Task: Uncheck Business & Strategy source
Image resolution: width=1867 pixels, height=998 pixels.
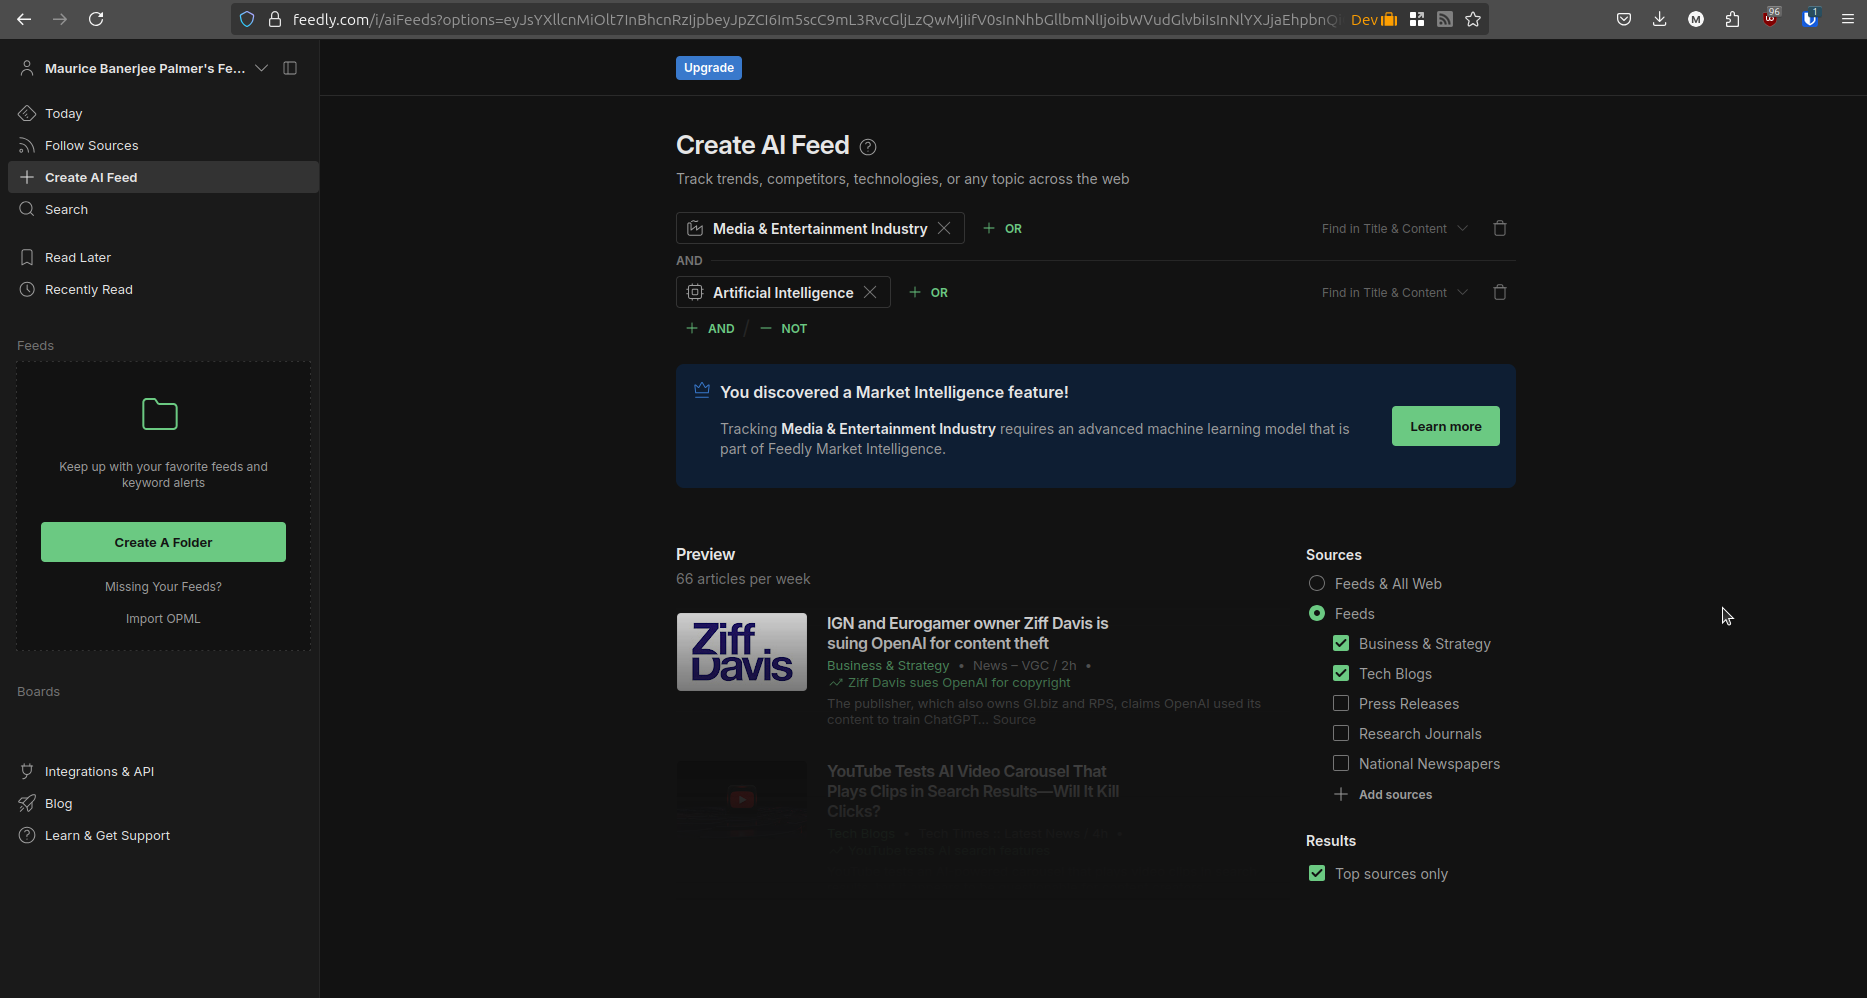Action: coord(1341,643)
